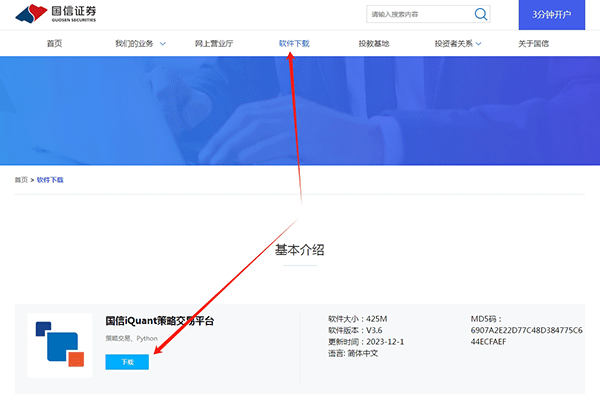Open 关于国信 menu item
600x412 pixels.
pyautogui.click(x=533, y=44)
